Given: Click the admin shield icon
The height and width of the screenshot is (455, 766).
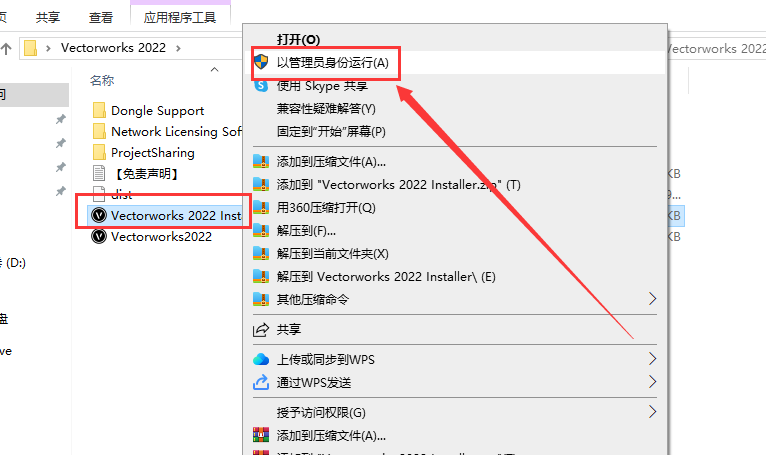Looking at the screenshot, I should (261, 62).
